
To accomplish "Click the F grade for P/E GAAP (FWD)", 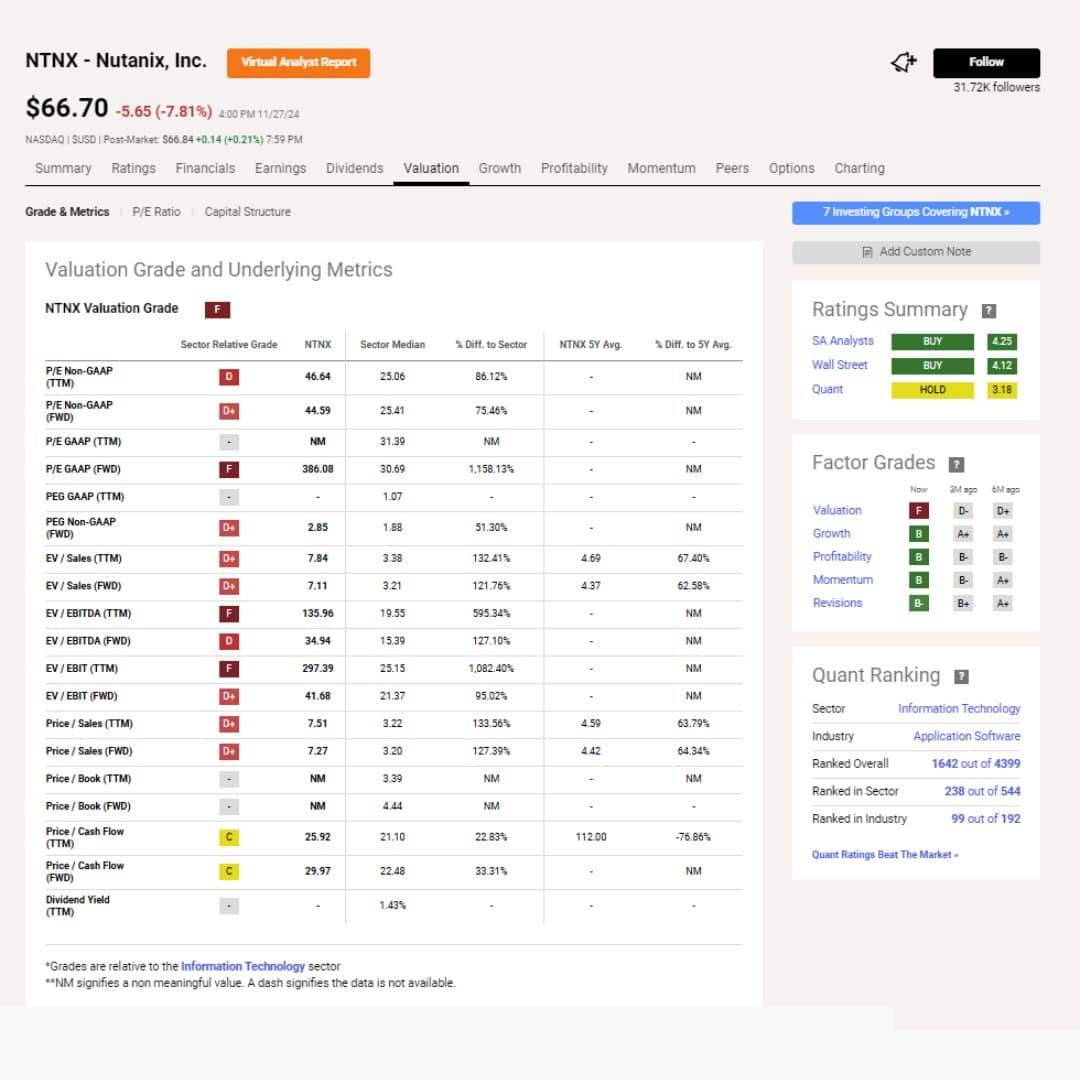I will click(x=229, y=470).
